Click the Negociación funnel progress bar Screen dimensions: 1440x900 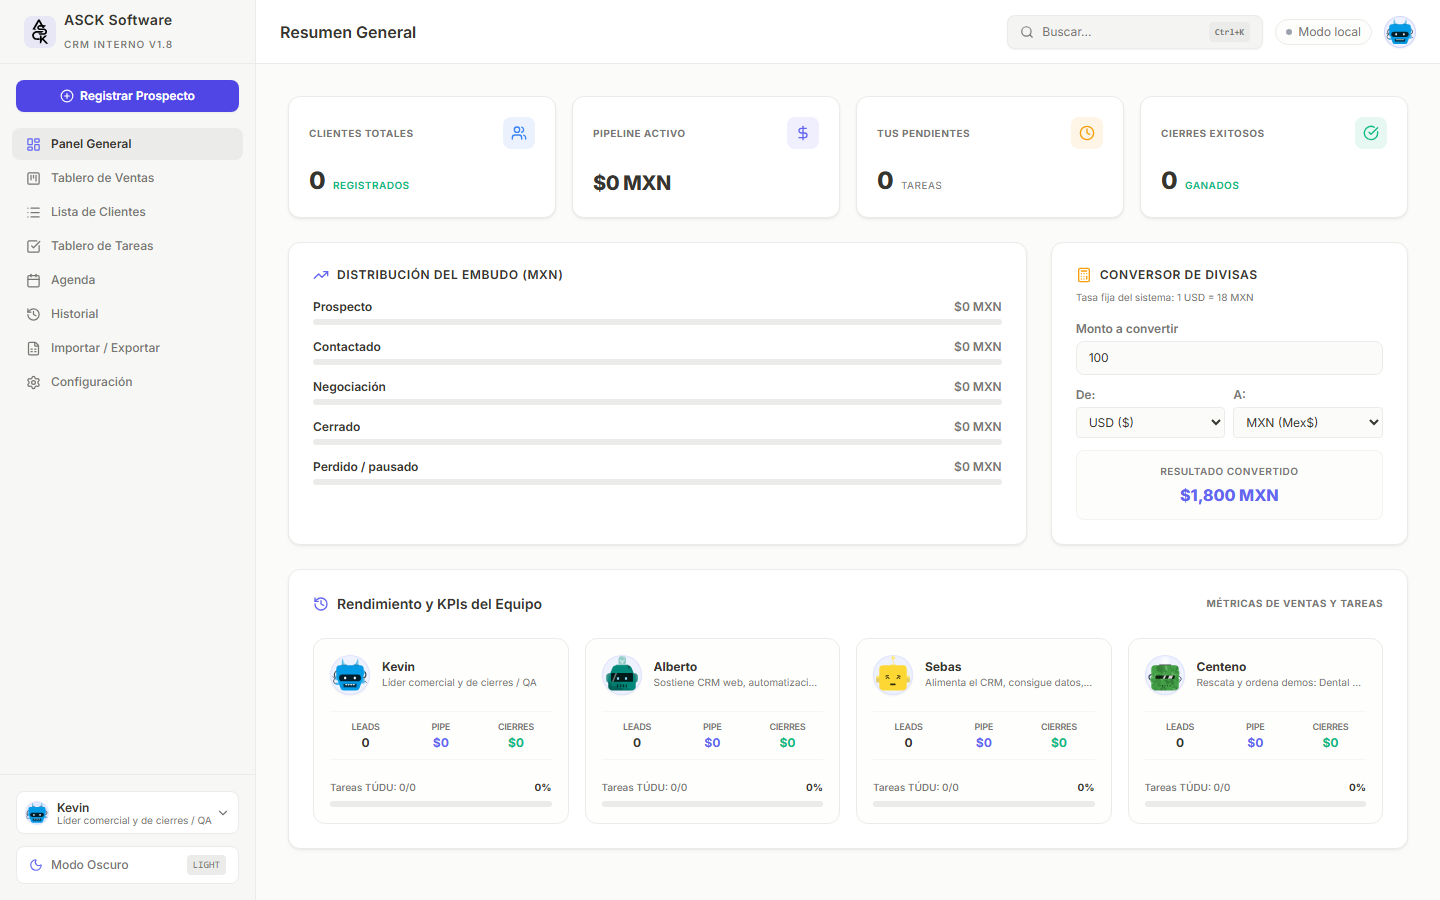click(x=657, y=402)
